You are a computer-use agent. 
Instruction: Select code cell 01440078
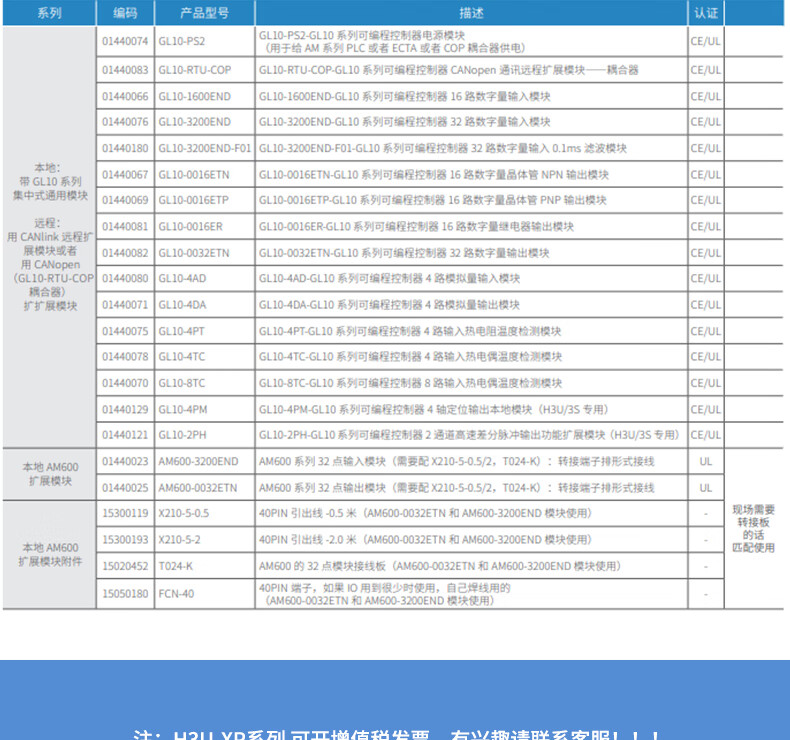(125, 357)
